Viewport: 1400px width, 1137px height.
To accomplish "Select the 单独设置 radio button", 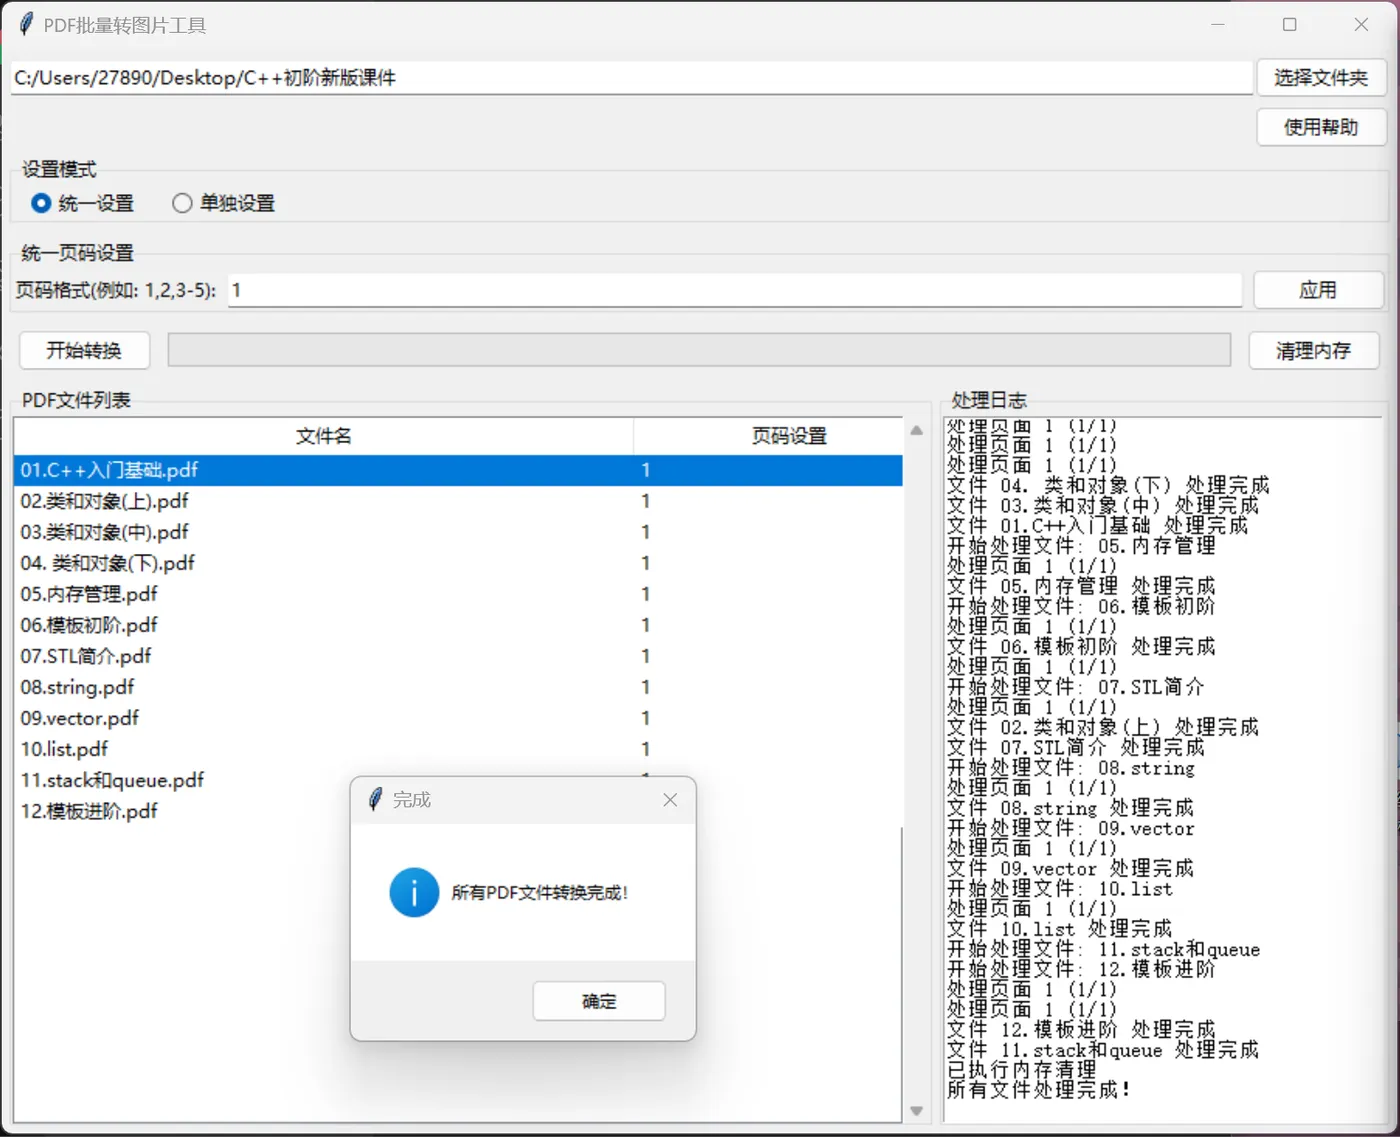I will coord(182,203).
